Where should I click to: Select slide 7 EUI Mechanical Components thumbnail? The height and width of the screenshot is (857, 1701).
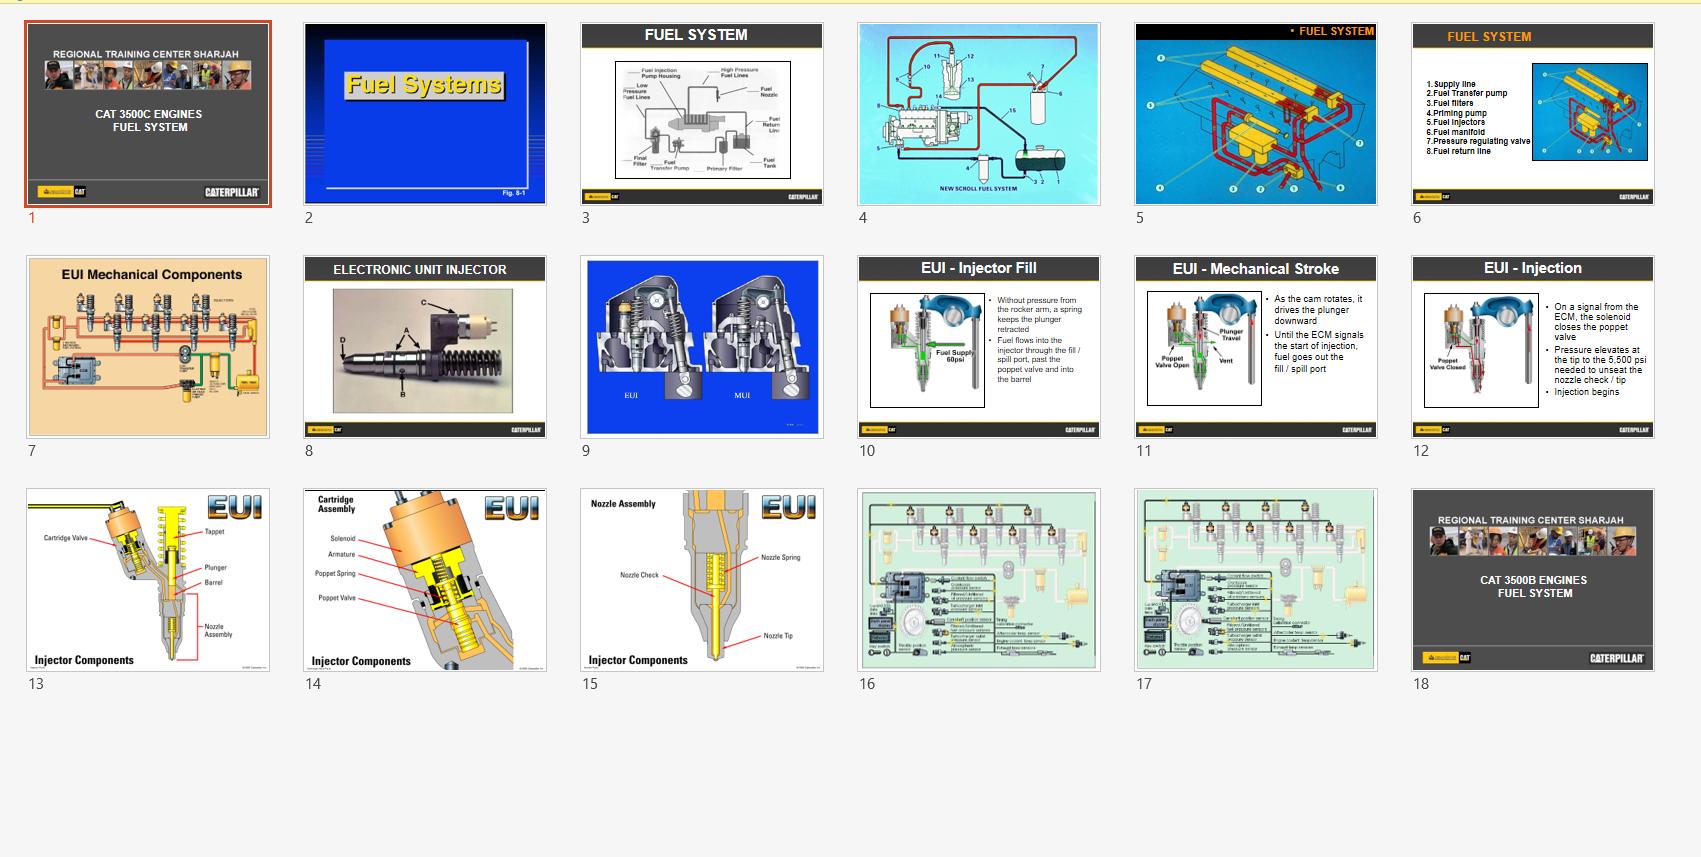click(x=148, y=347)
